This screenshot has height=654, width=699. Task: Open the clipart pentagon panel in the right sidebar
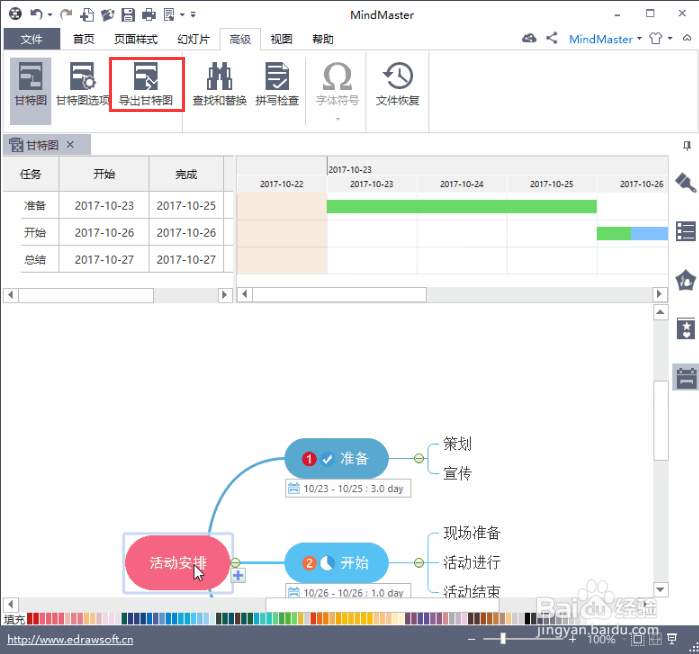686,280
